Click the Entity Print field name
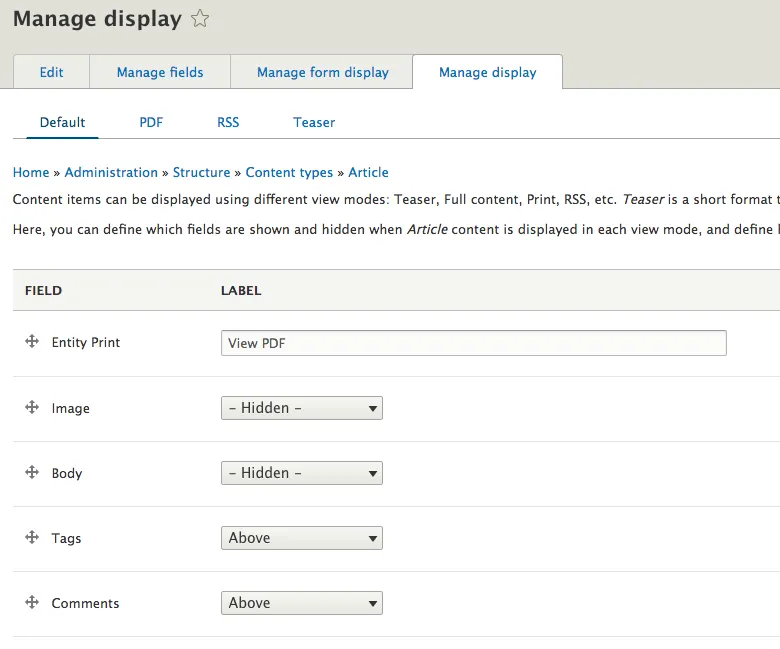Image resolution: width=780 pixels, height=649 pixels. click(86, 342)
